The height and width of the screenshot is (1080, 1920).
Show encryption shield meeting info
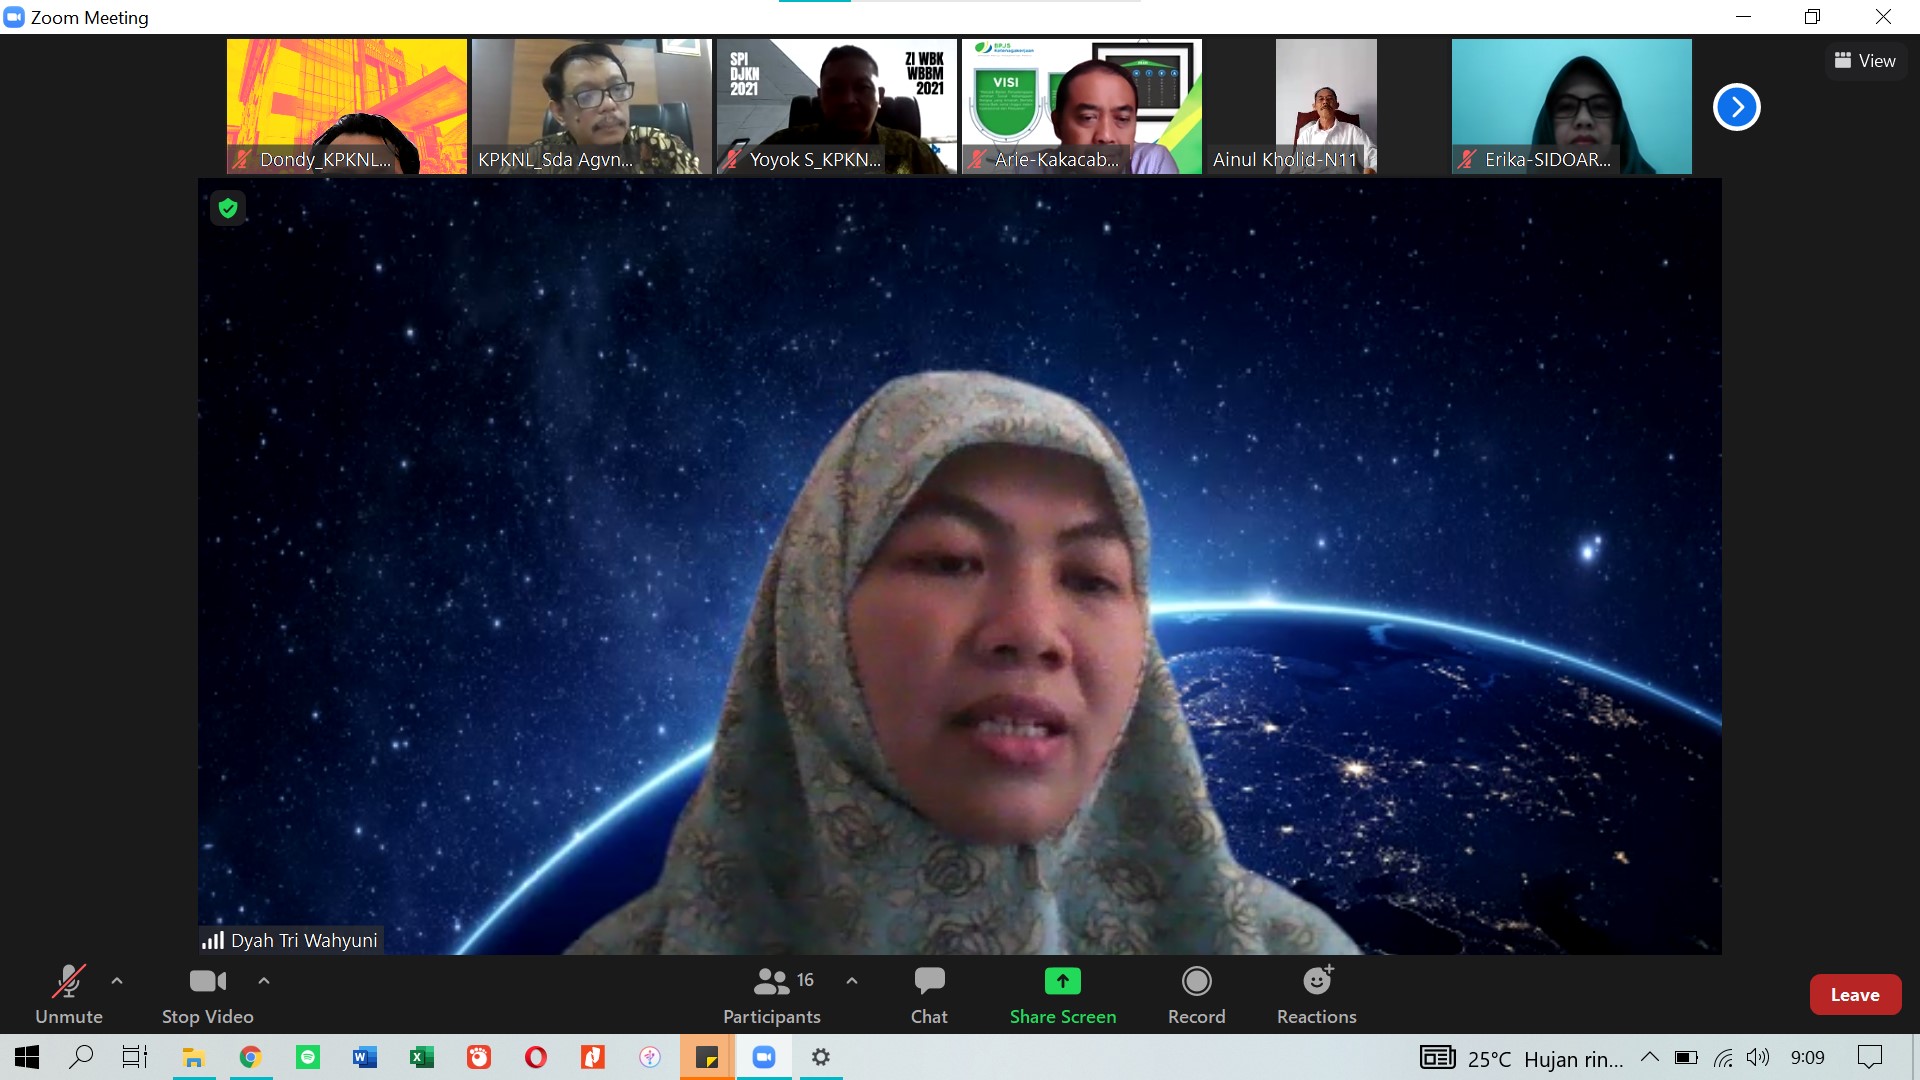228,208
